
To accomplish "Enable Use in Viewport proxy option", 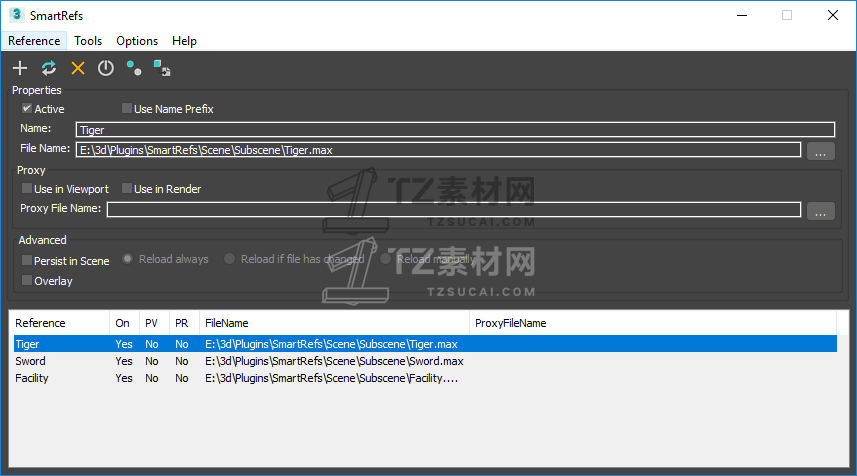I will pos(26,188).
